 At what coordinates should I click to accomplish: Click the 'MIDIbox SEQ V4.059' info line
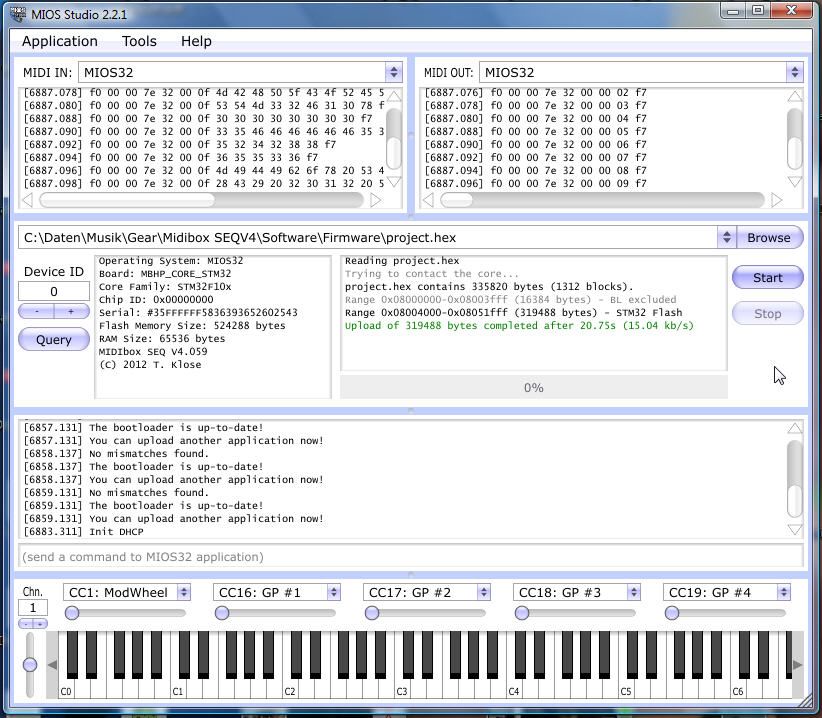click(x=153, y=352)
